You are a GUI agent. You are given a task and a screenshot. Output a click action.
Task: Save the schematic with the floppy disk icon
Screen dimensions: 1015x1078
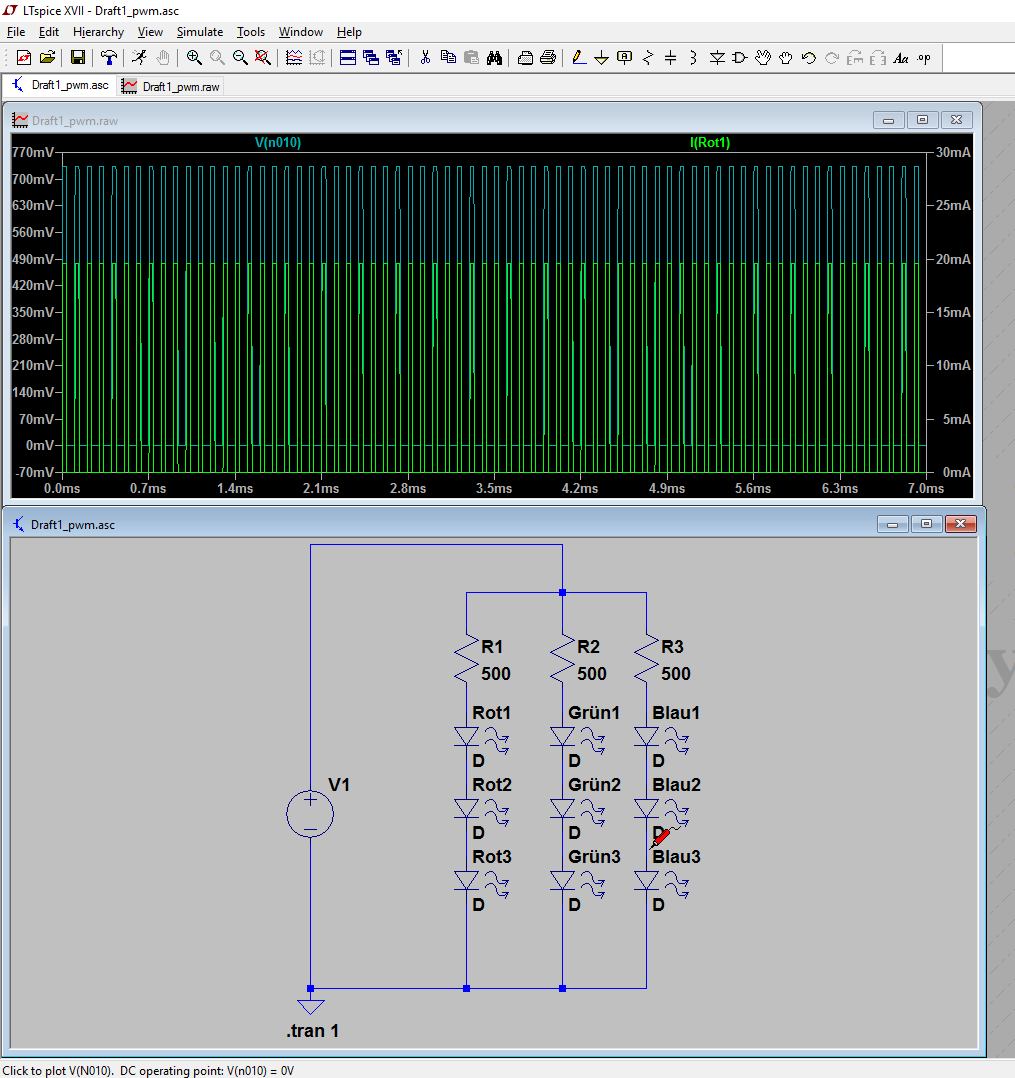[78, 58]
